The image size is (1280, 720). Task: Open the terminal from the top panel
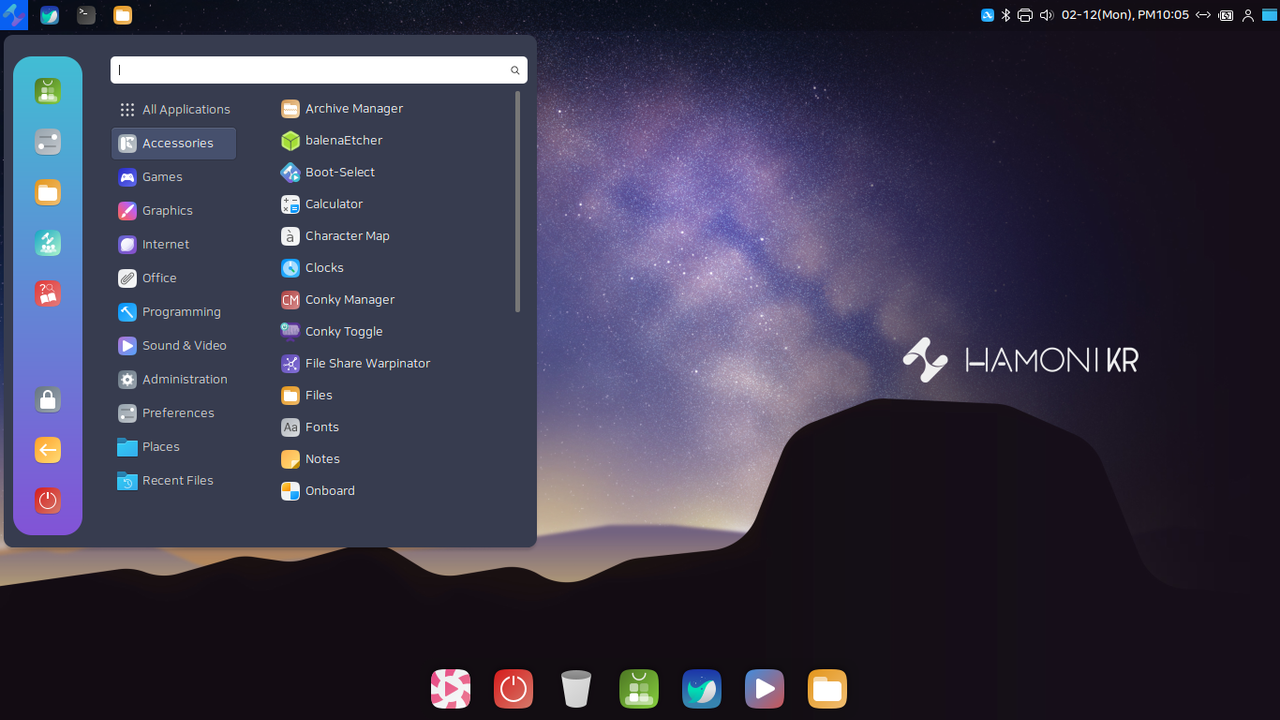tap(86, 15)
